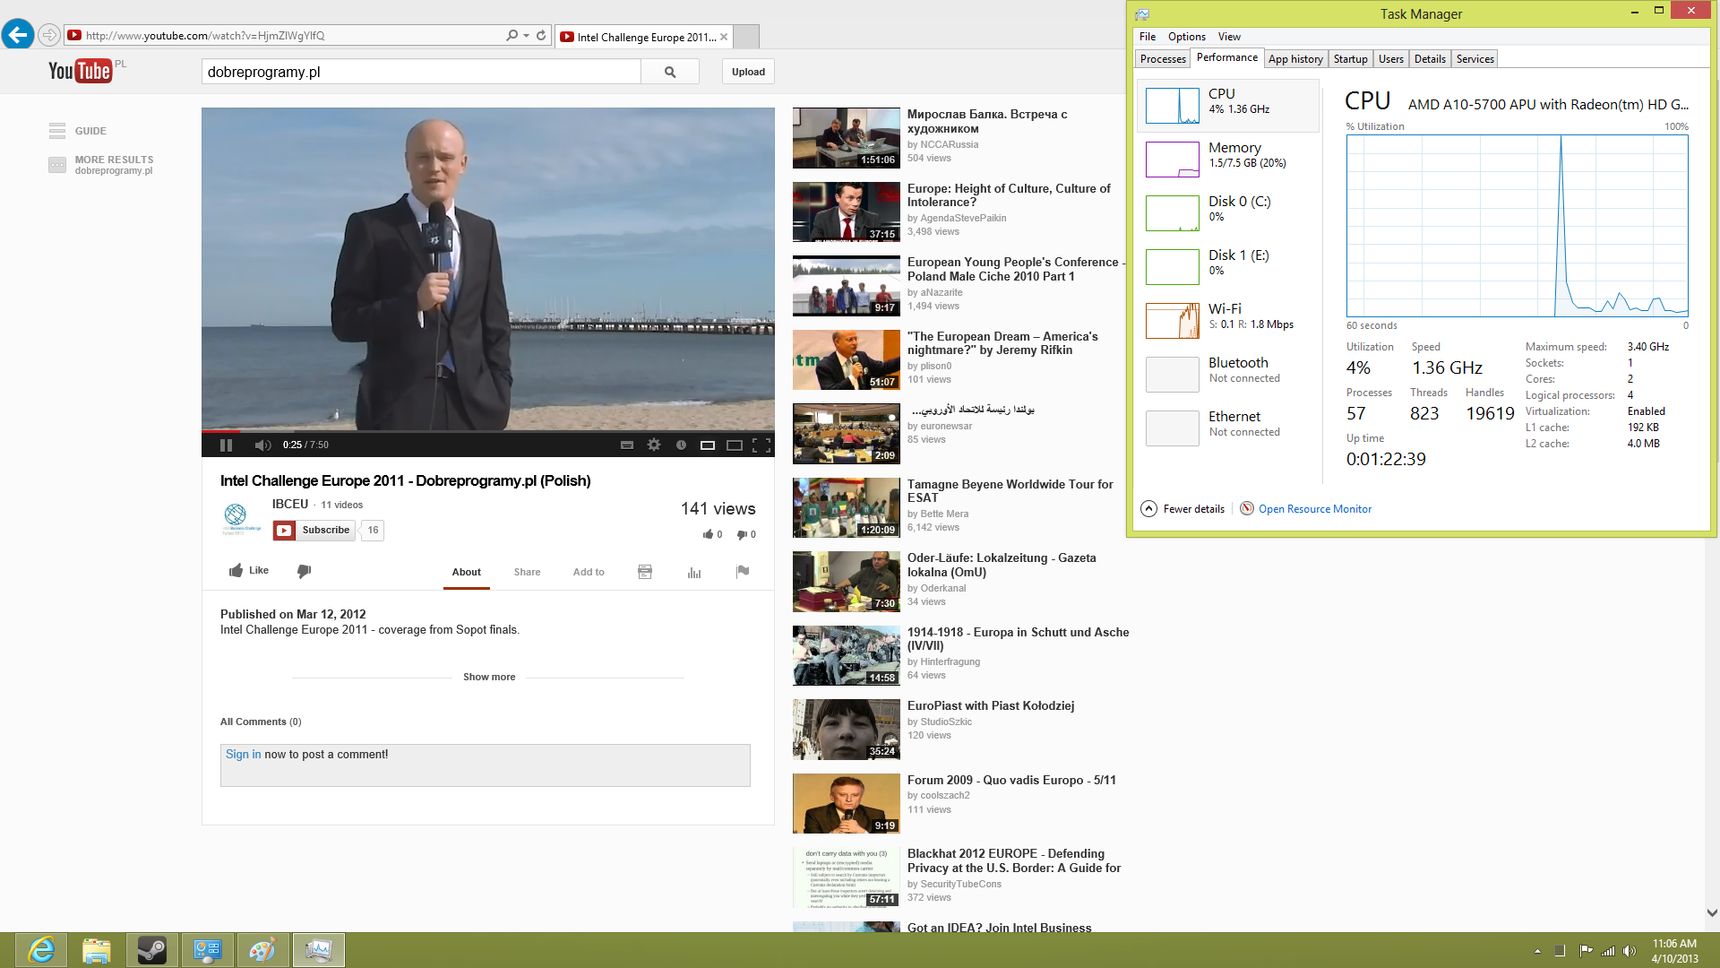Open a new browser tab
Image resolution: width=1720 pixels, height=968 pixels.
pyautogui.click(x=747, y=37)
